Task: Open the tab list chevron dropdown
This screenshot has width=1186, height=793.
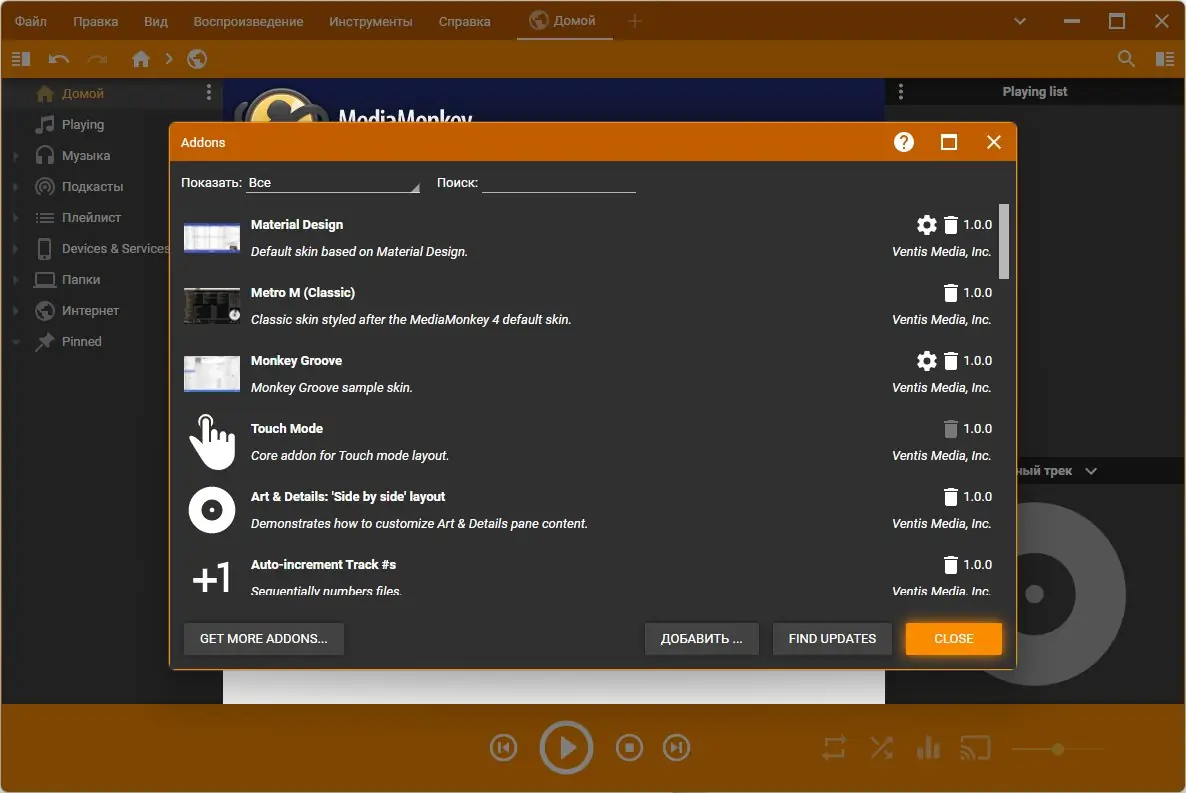Action: coord(1020,21)
